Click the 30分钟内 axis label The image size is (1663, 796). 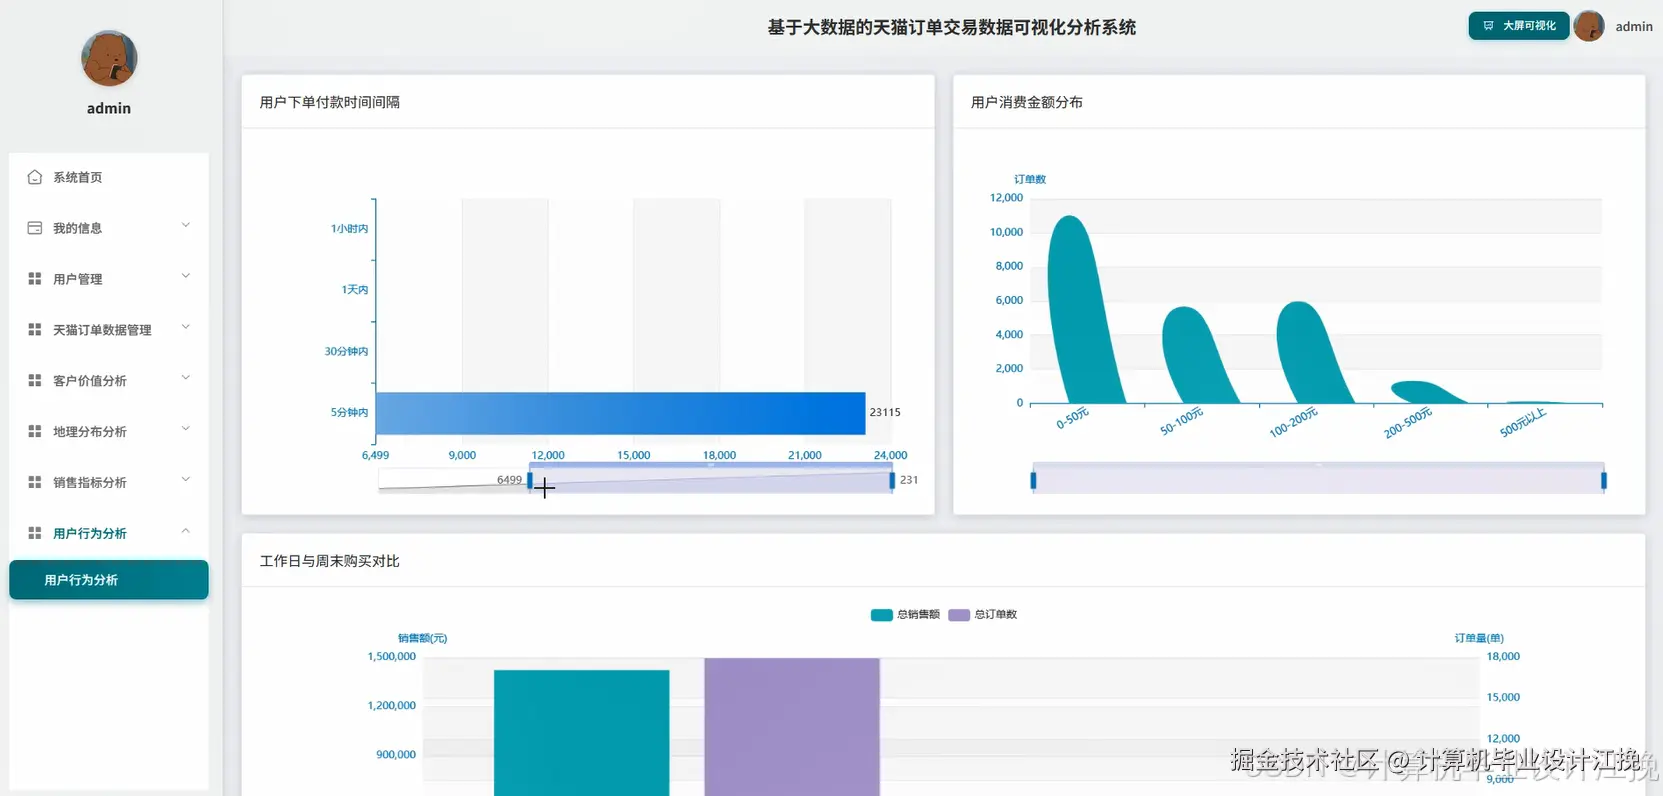(346, 352)
